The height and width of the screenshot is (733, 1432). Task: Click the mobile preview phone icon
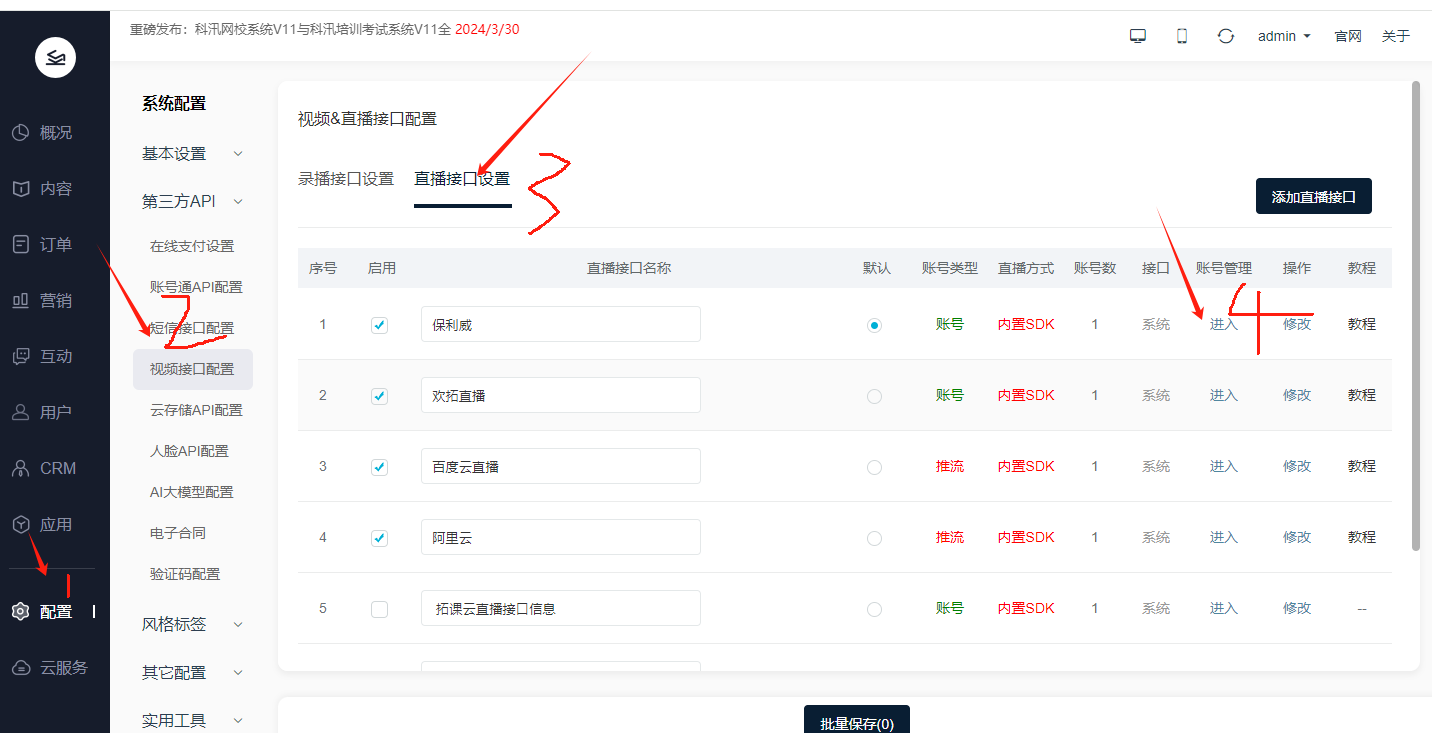point(1181,36)
